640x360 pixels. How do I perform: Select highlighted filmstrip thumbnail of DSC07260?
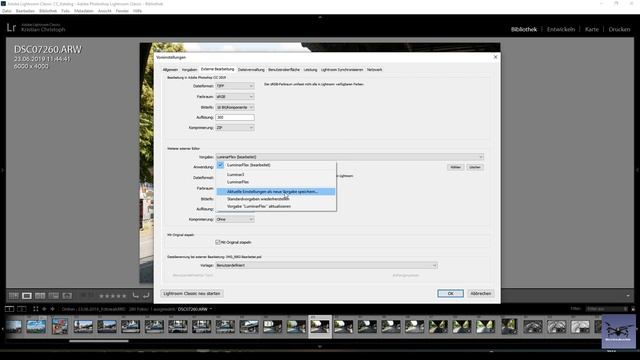(x=320, y=327)
